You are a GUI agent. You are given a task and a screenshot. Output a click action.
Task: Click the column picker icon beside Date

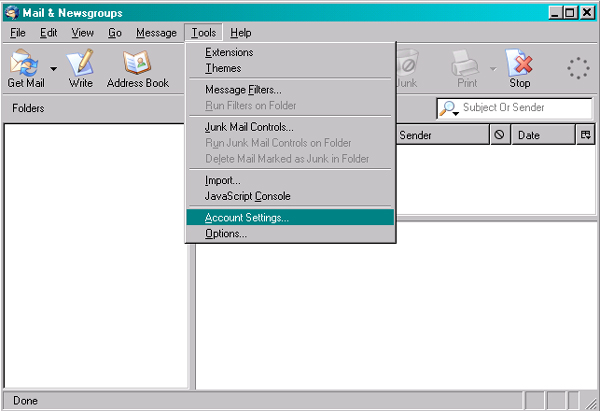(586, 135)
